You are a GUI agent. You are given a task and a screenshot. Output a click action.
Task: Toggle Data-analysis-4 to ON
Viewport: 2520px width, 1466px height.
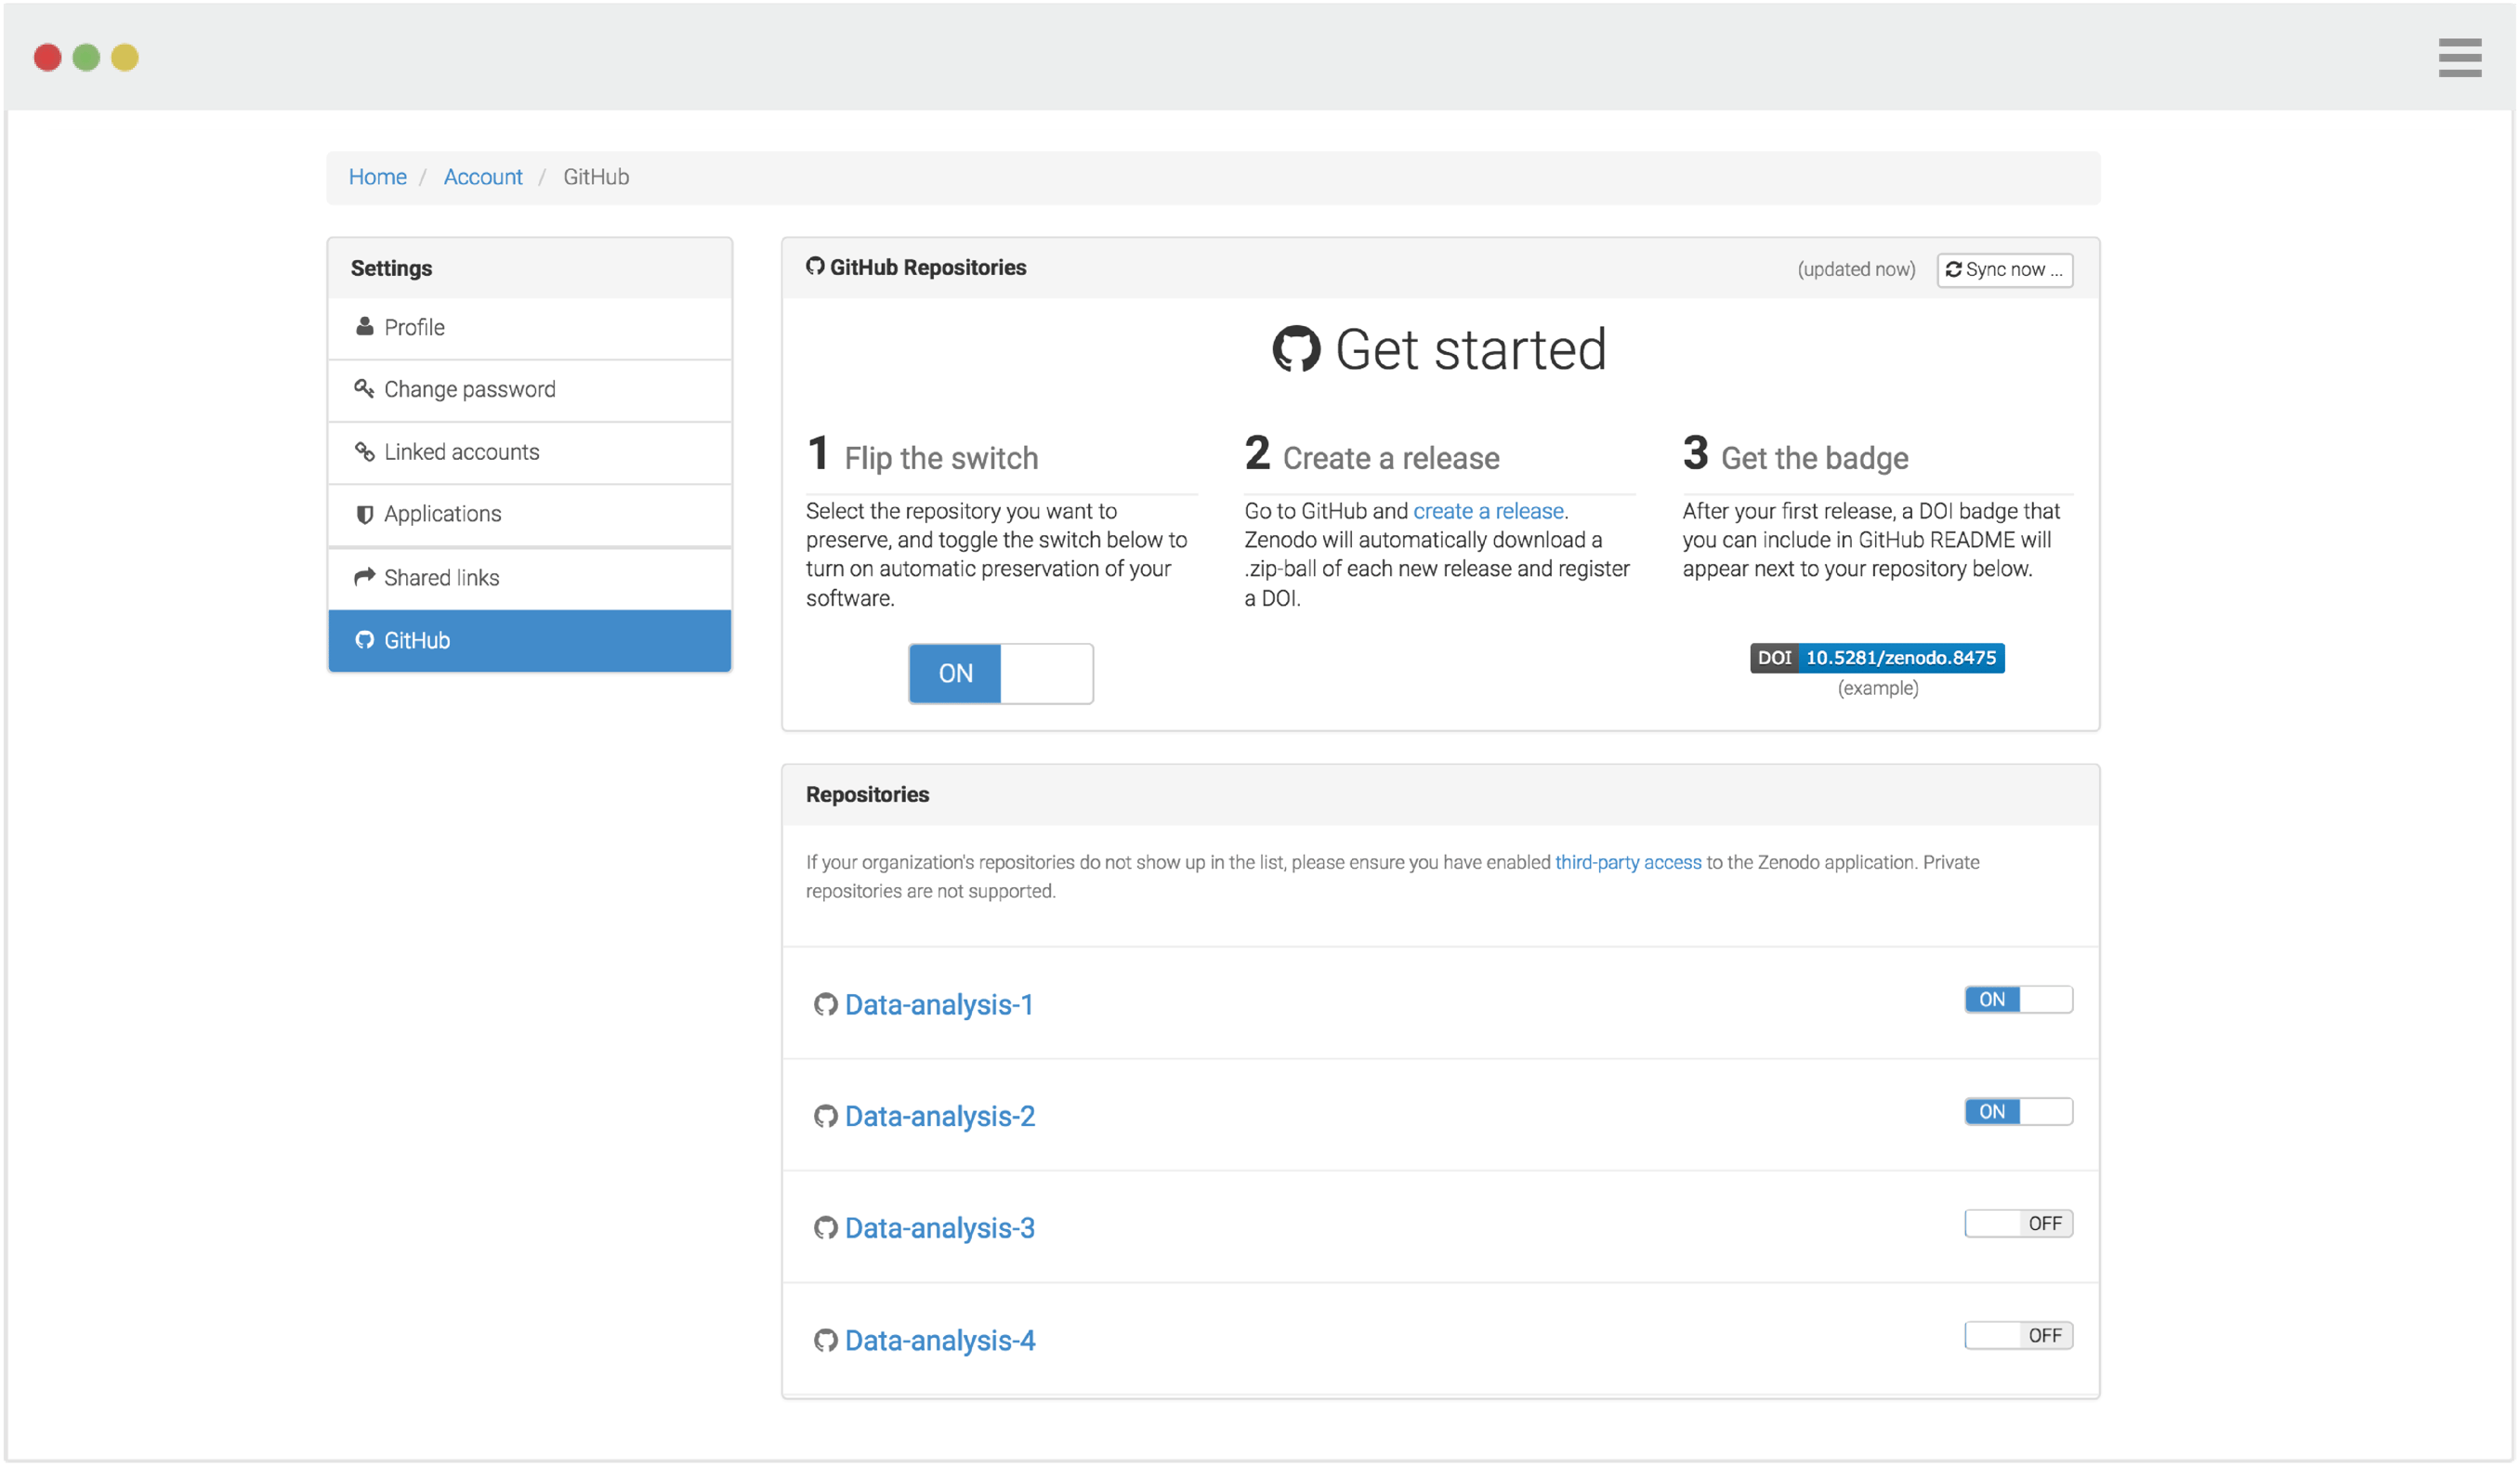[2018, 1335]
